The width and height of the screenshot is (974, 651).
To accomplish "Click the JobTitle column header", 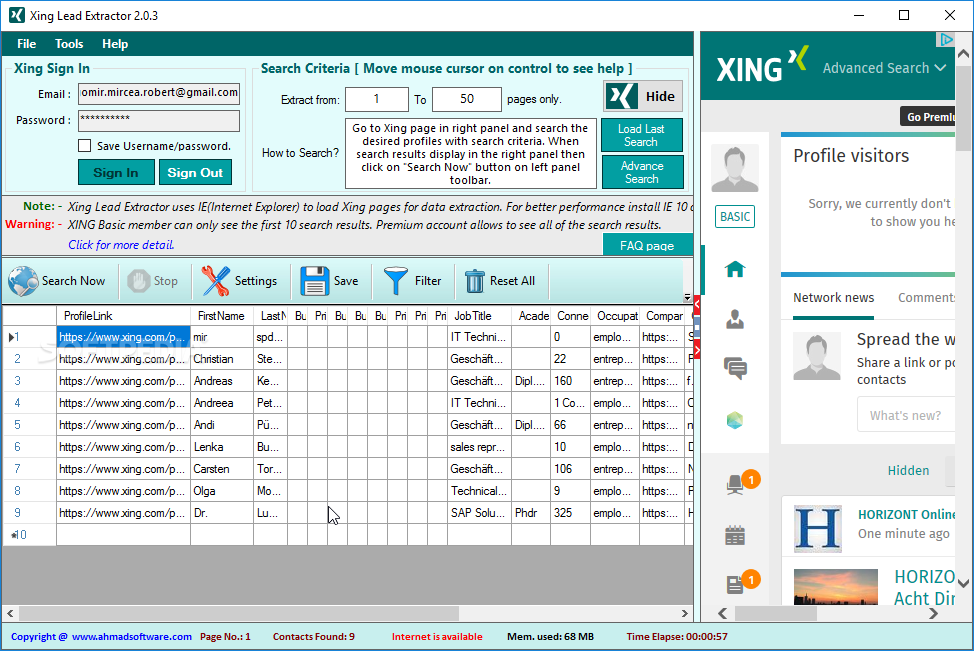I will [x=479, y=316].
